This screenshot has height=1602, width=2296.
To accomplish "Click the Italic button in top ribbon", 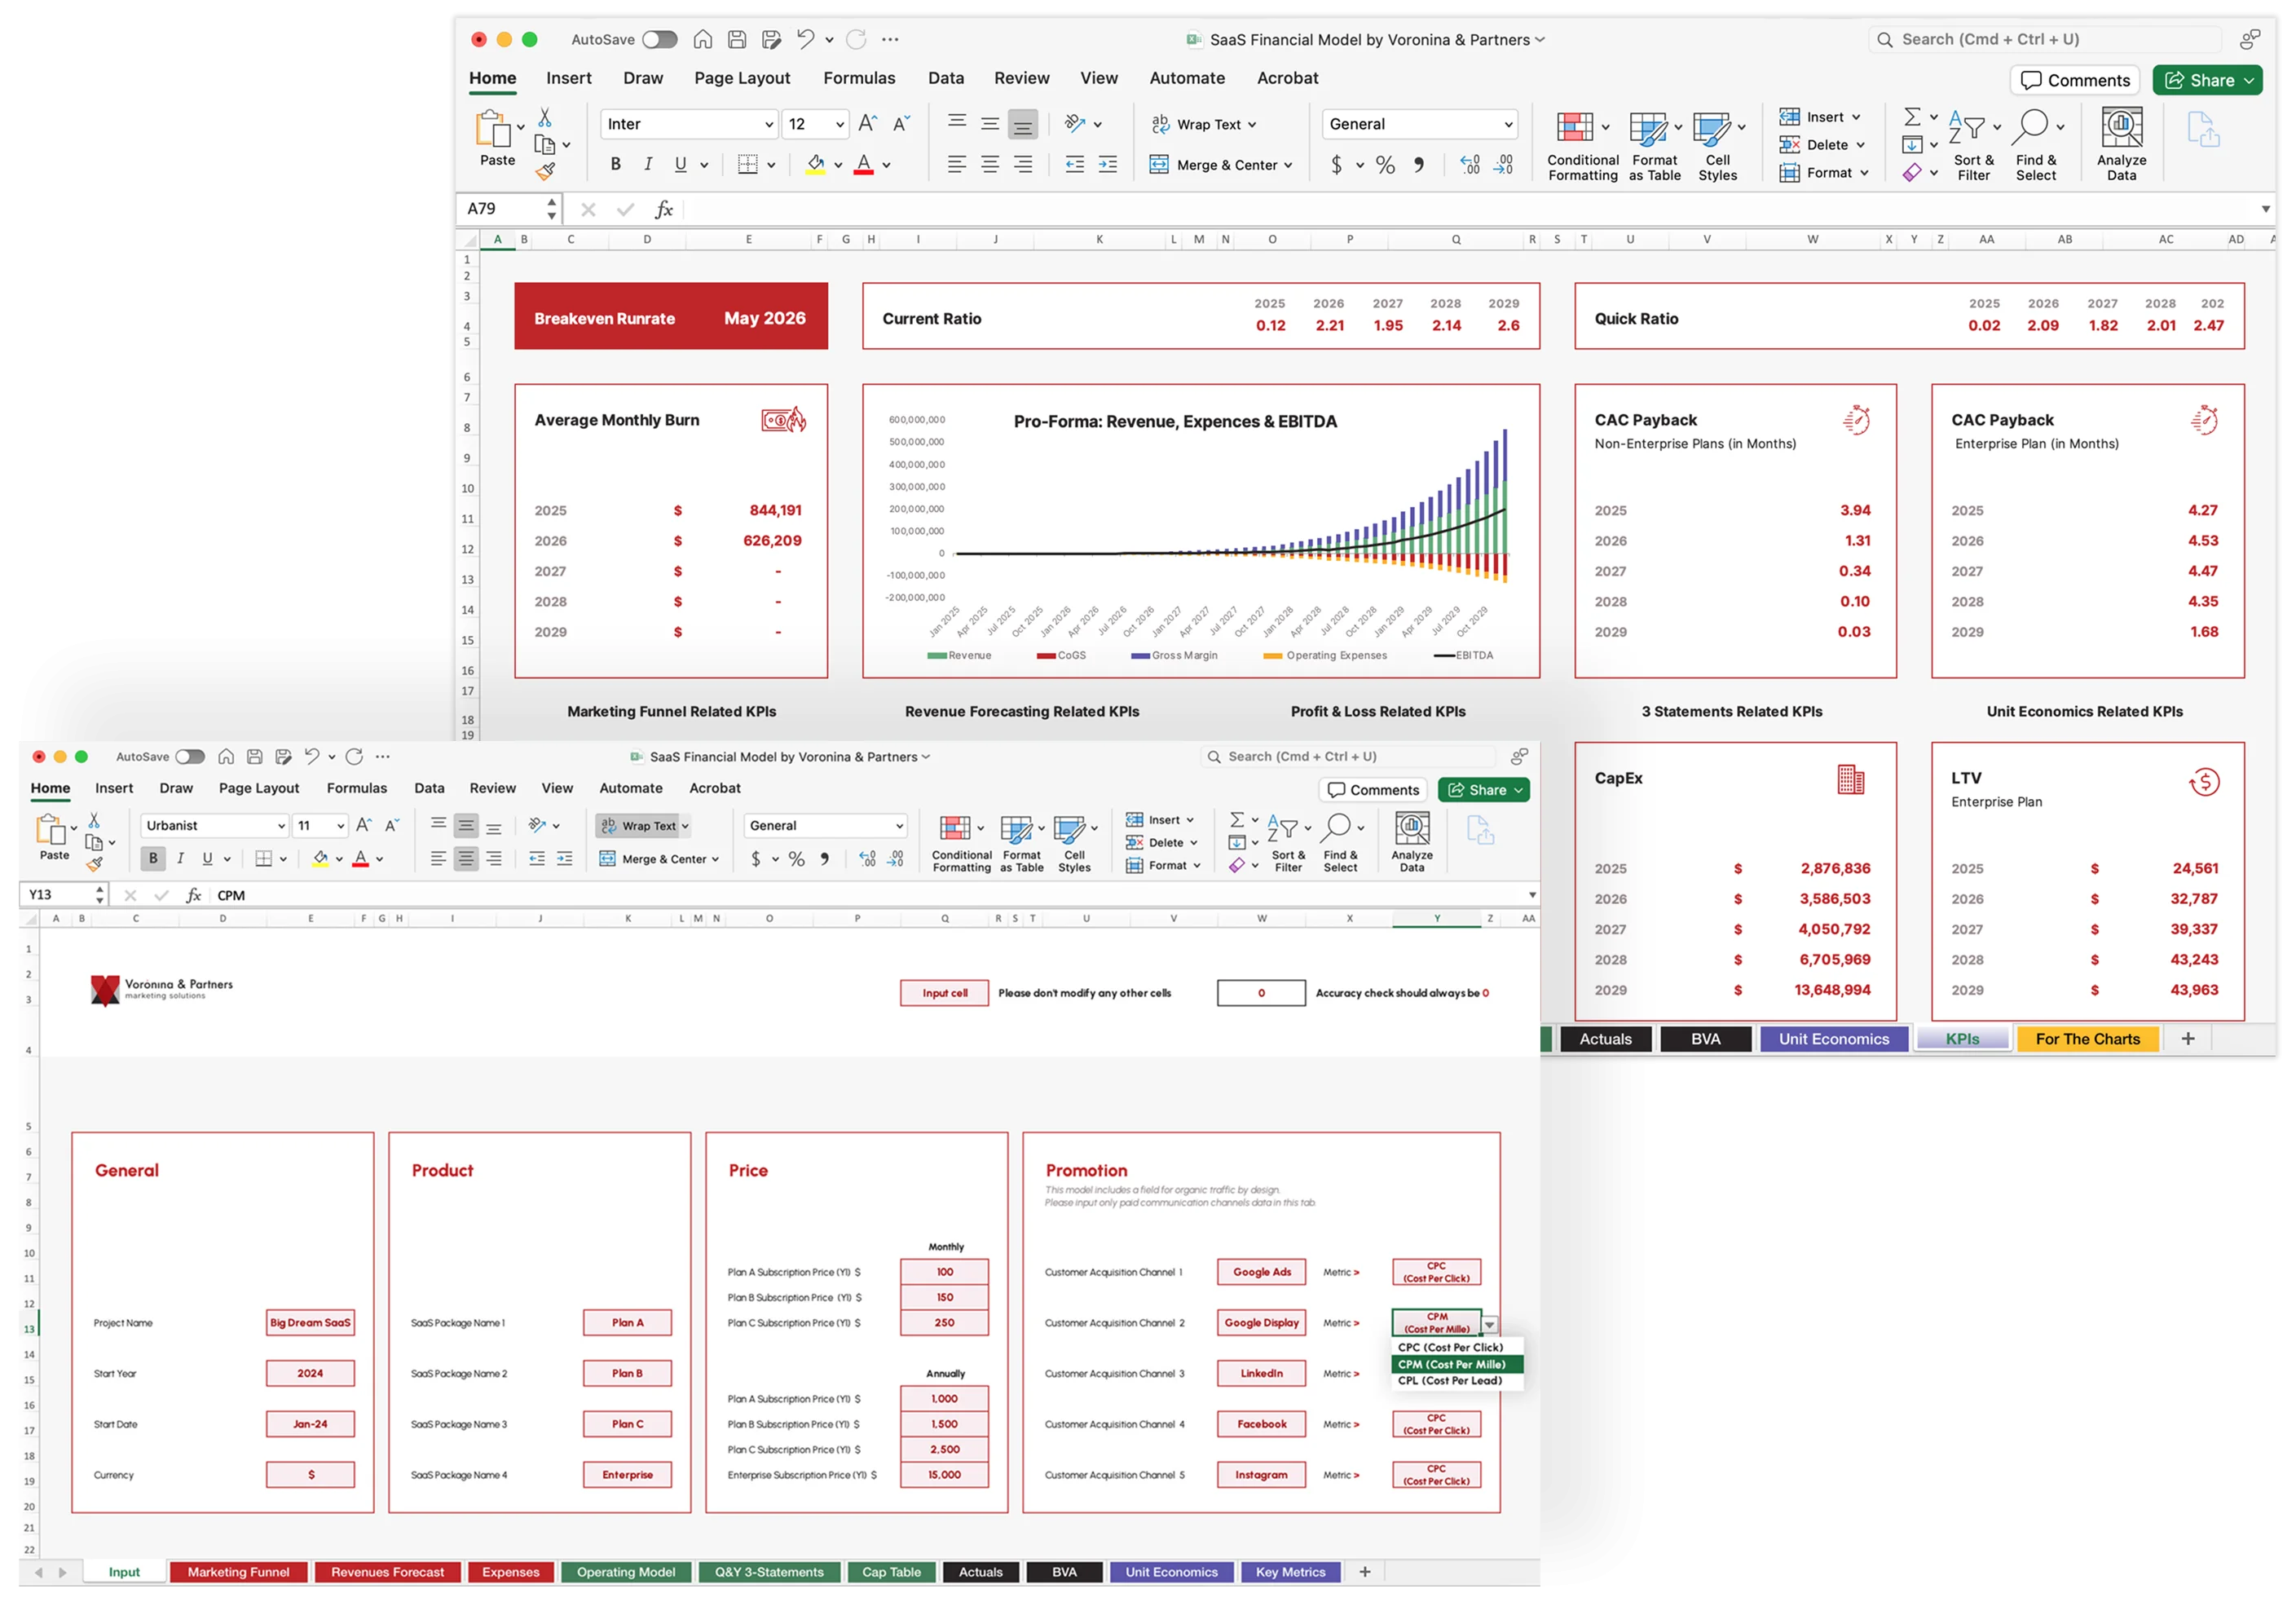I will (648, 165).
